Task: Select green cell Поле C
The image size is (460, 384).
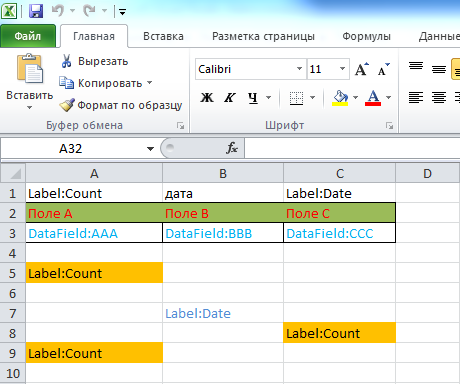Action: tap(340, 213)
